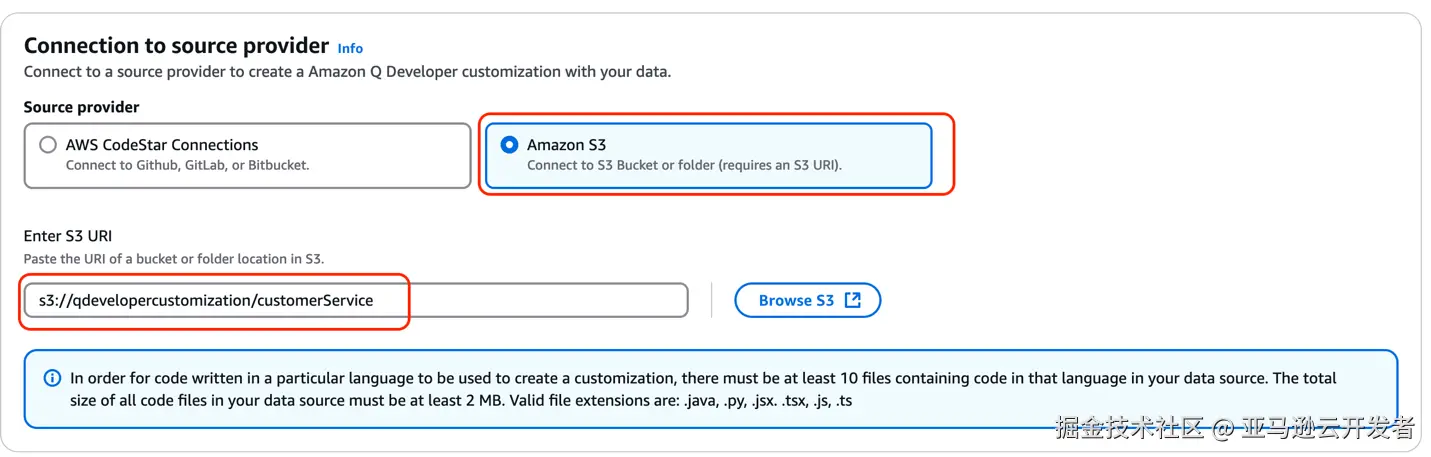Click the external-link icon in Browse S3
Image resolution: width=1431 pixels, height=457 pixels.
[x=852, y=300]
